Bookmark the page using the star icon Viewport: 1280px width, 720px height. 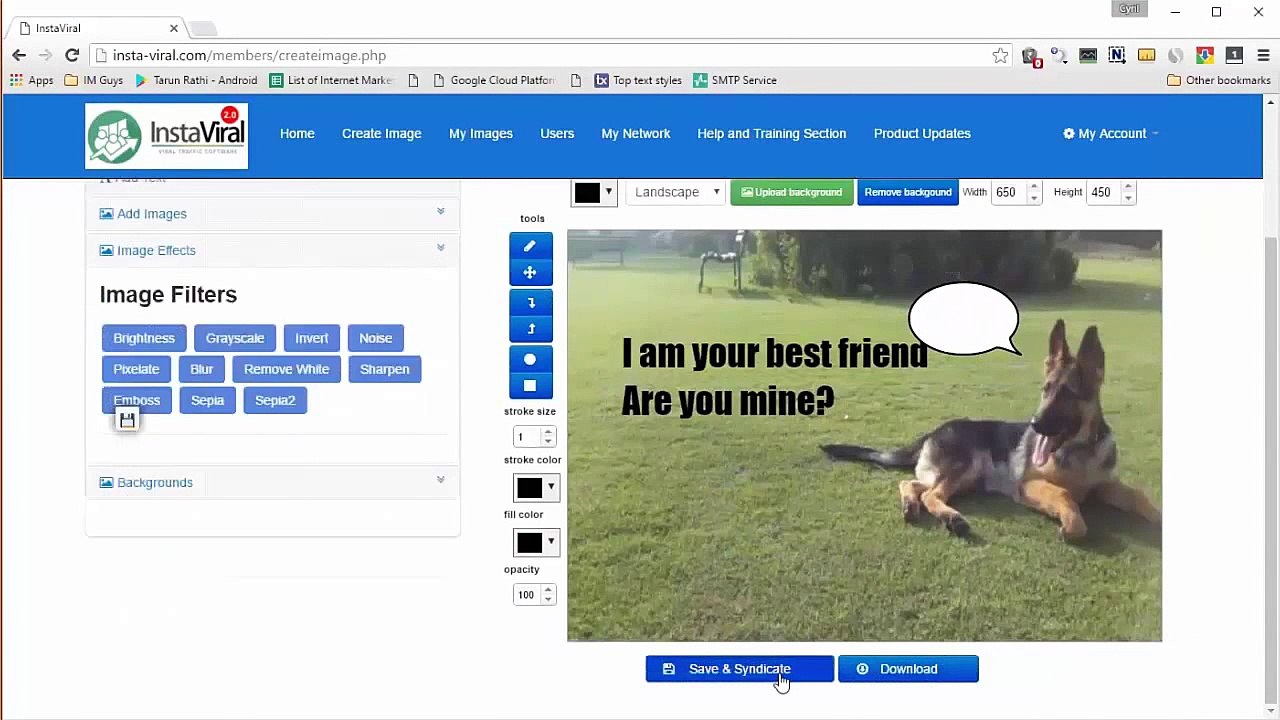coord(1000,56)
